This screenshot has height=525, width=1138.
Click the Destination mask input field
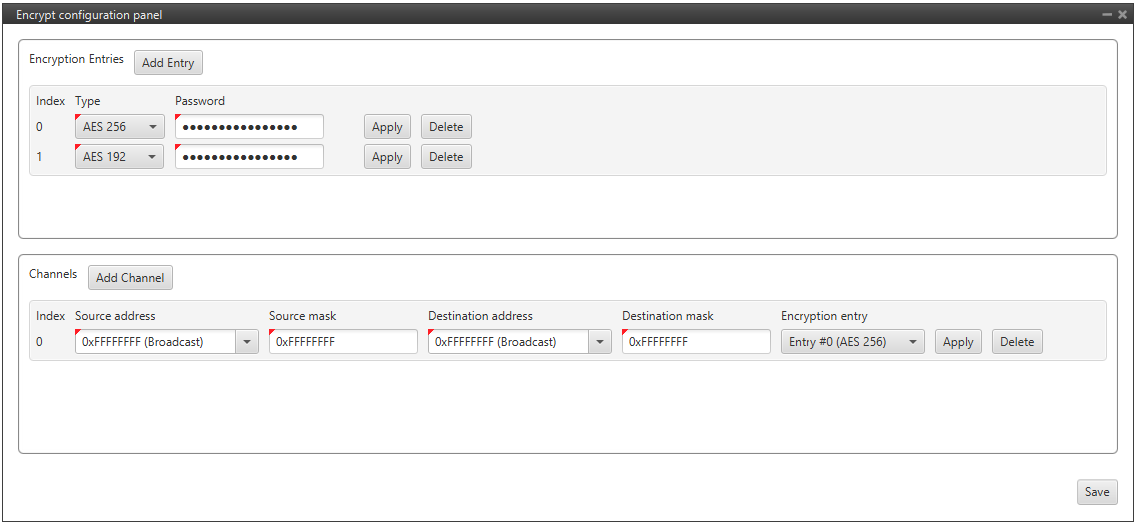696,342
